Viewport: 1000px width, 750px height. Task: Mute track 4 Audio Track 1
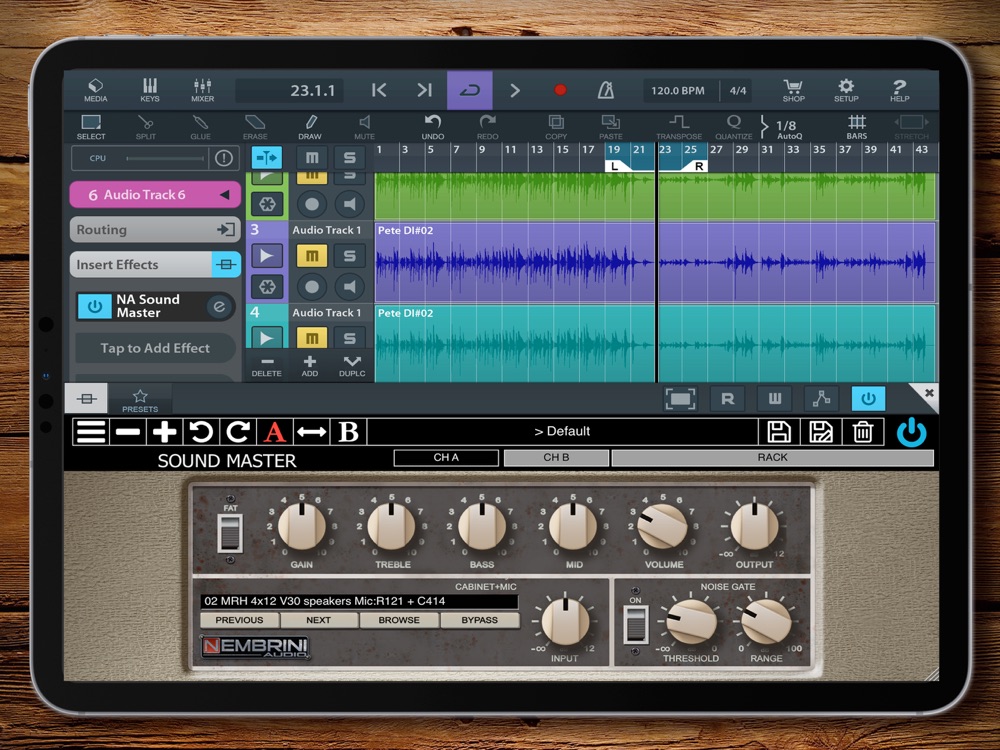[312, 337]
